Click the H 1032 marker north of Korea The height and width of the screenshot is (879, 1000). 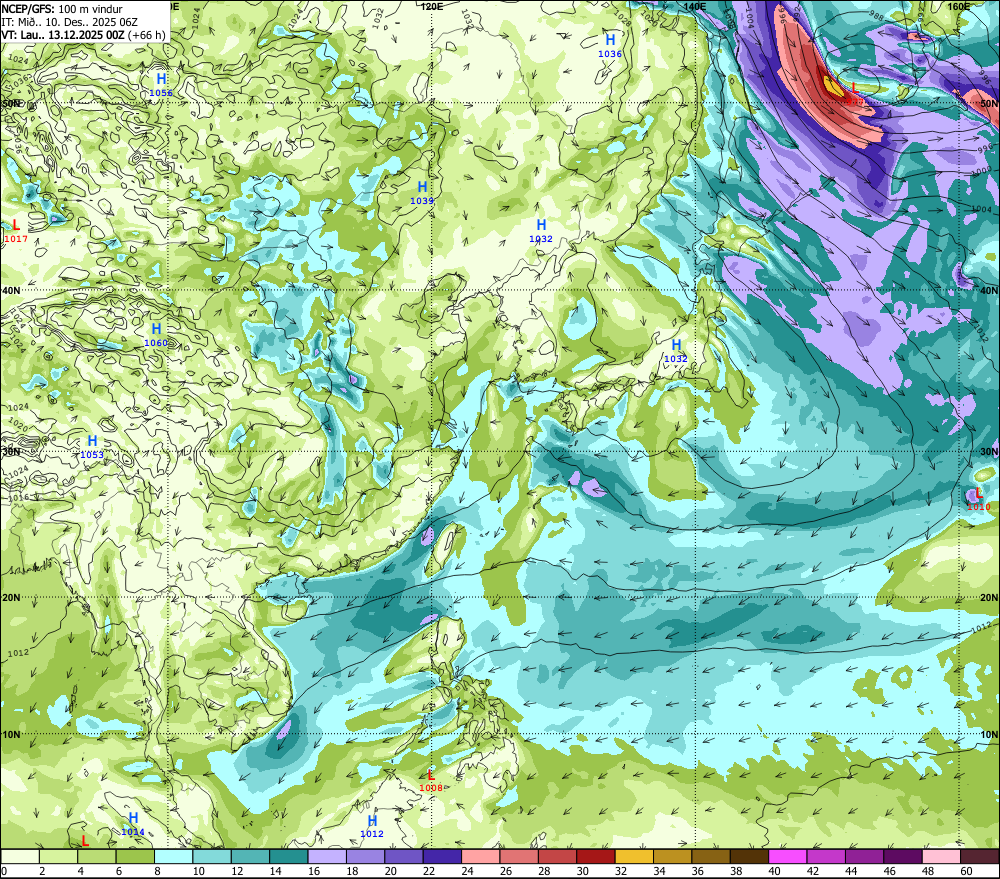tap(541, 231)
